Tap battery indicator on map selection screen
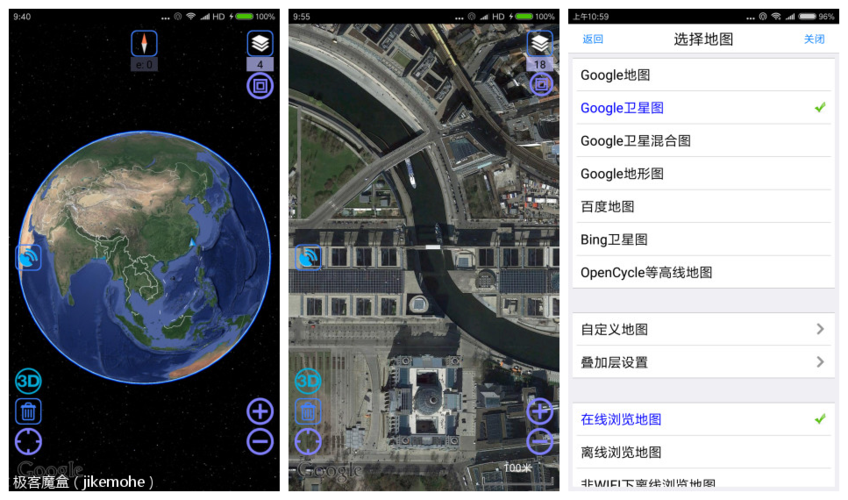 [807, 17]
